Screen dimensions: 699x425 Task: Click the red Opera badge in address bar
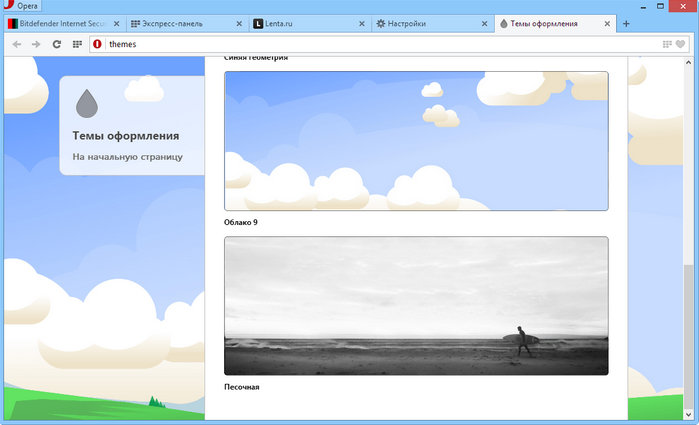click(x=97, y=44)
